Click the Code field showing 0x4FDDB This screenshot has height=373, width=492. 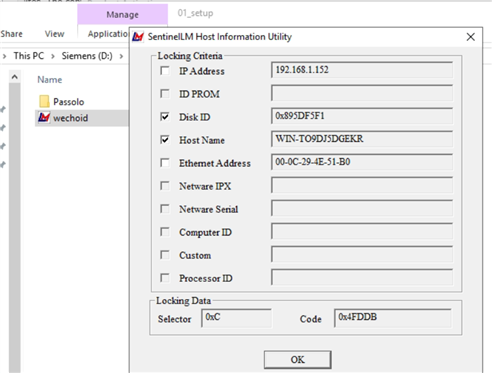click(393, 318)
